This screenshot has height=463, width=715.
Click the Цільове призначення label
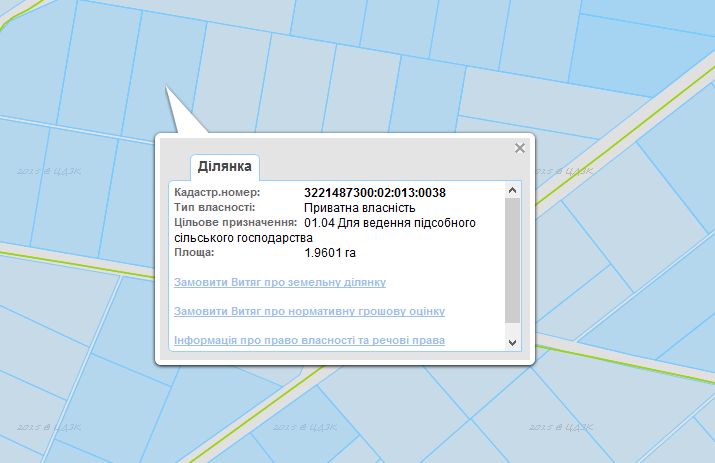235,223
